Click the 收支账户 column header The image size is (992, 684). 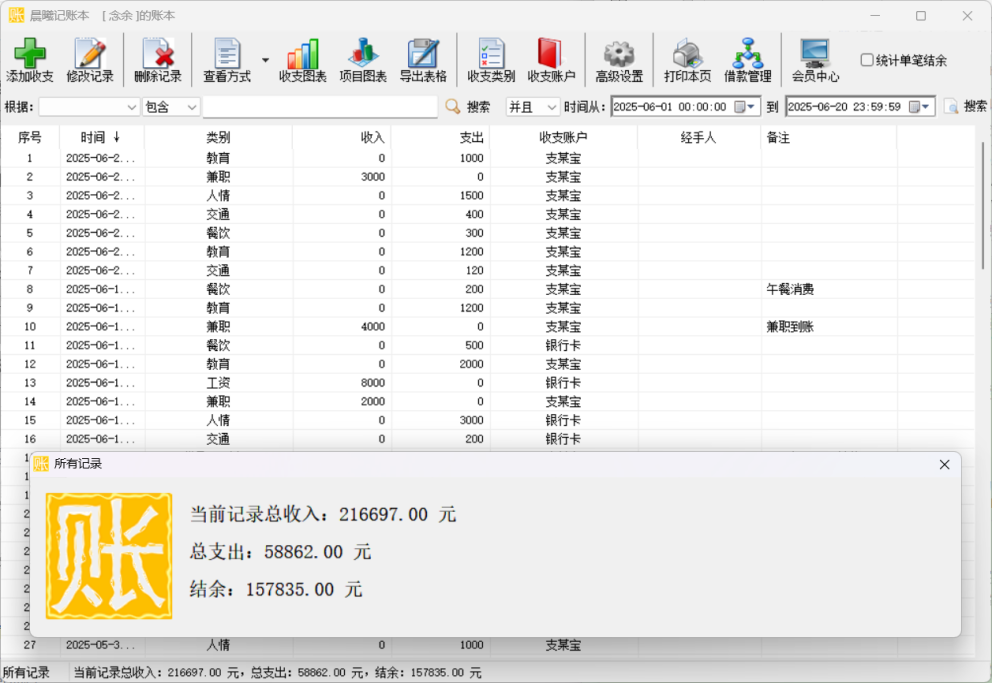tap(563, 137)
